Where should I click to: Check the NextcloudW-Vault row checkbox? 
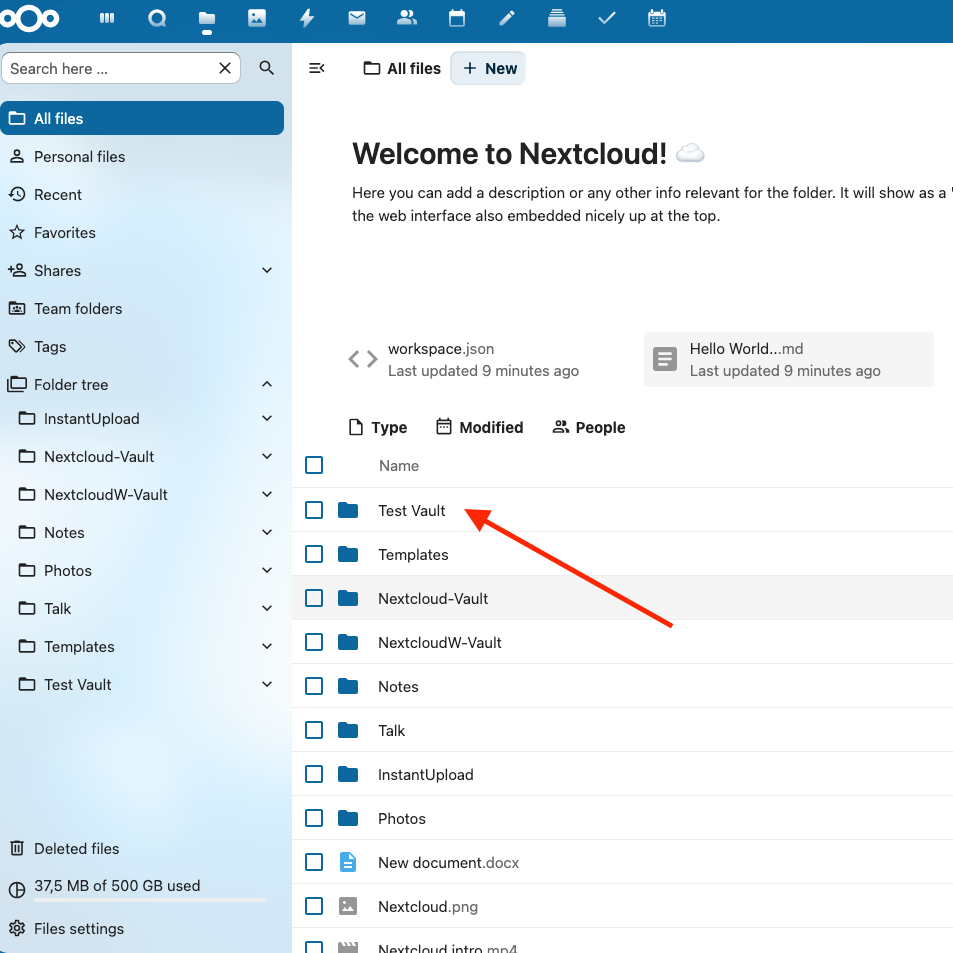pos(314,642)
